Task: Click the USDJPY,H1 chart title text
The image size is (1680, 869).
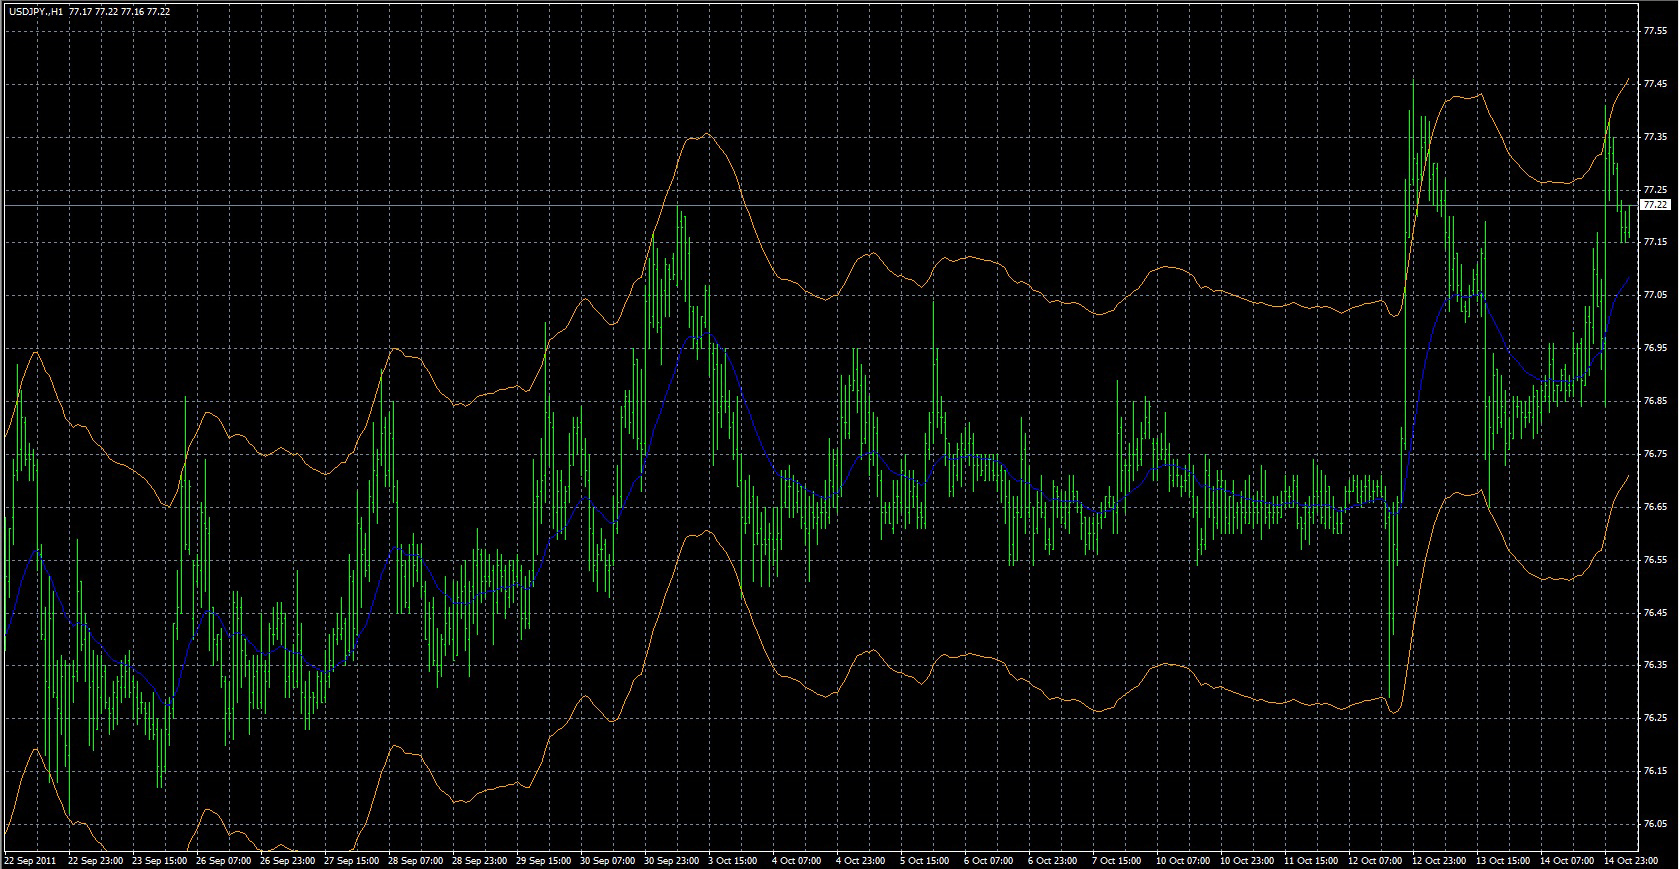Action: [36, 12]
